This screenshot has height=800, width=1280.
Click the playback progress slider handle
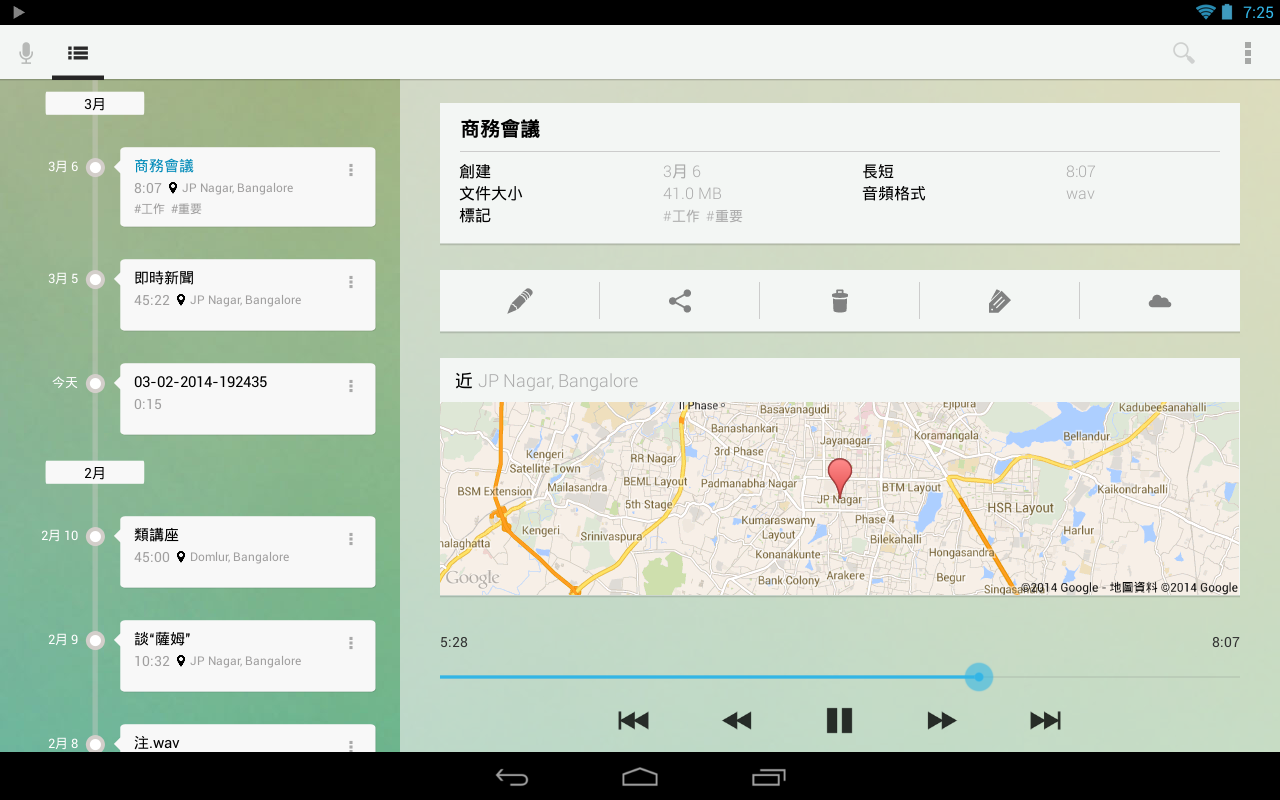pos(978,677)
